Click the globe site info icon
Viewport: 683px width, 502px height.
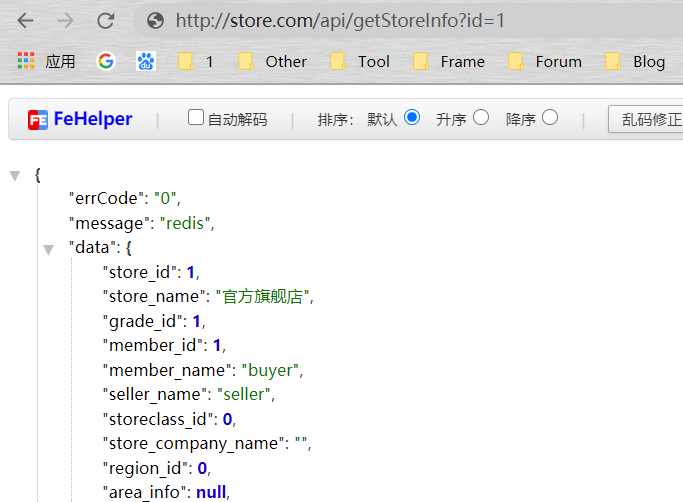click(156, 20)
